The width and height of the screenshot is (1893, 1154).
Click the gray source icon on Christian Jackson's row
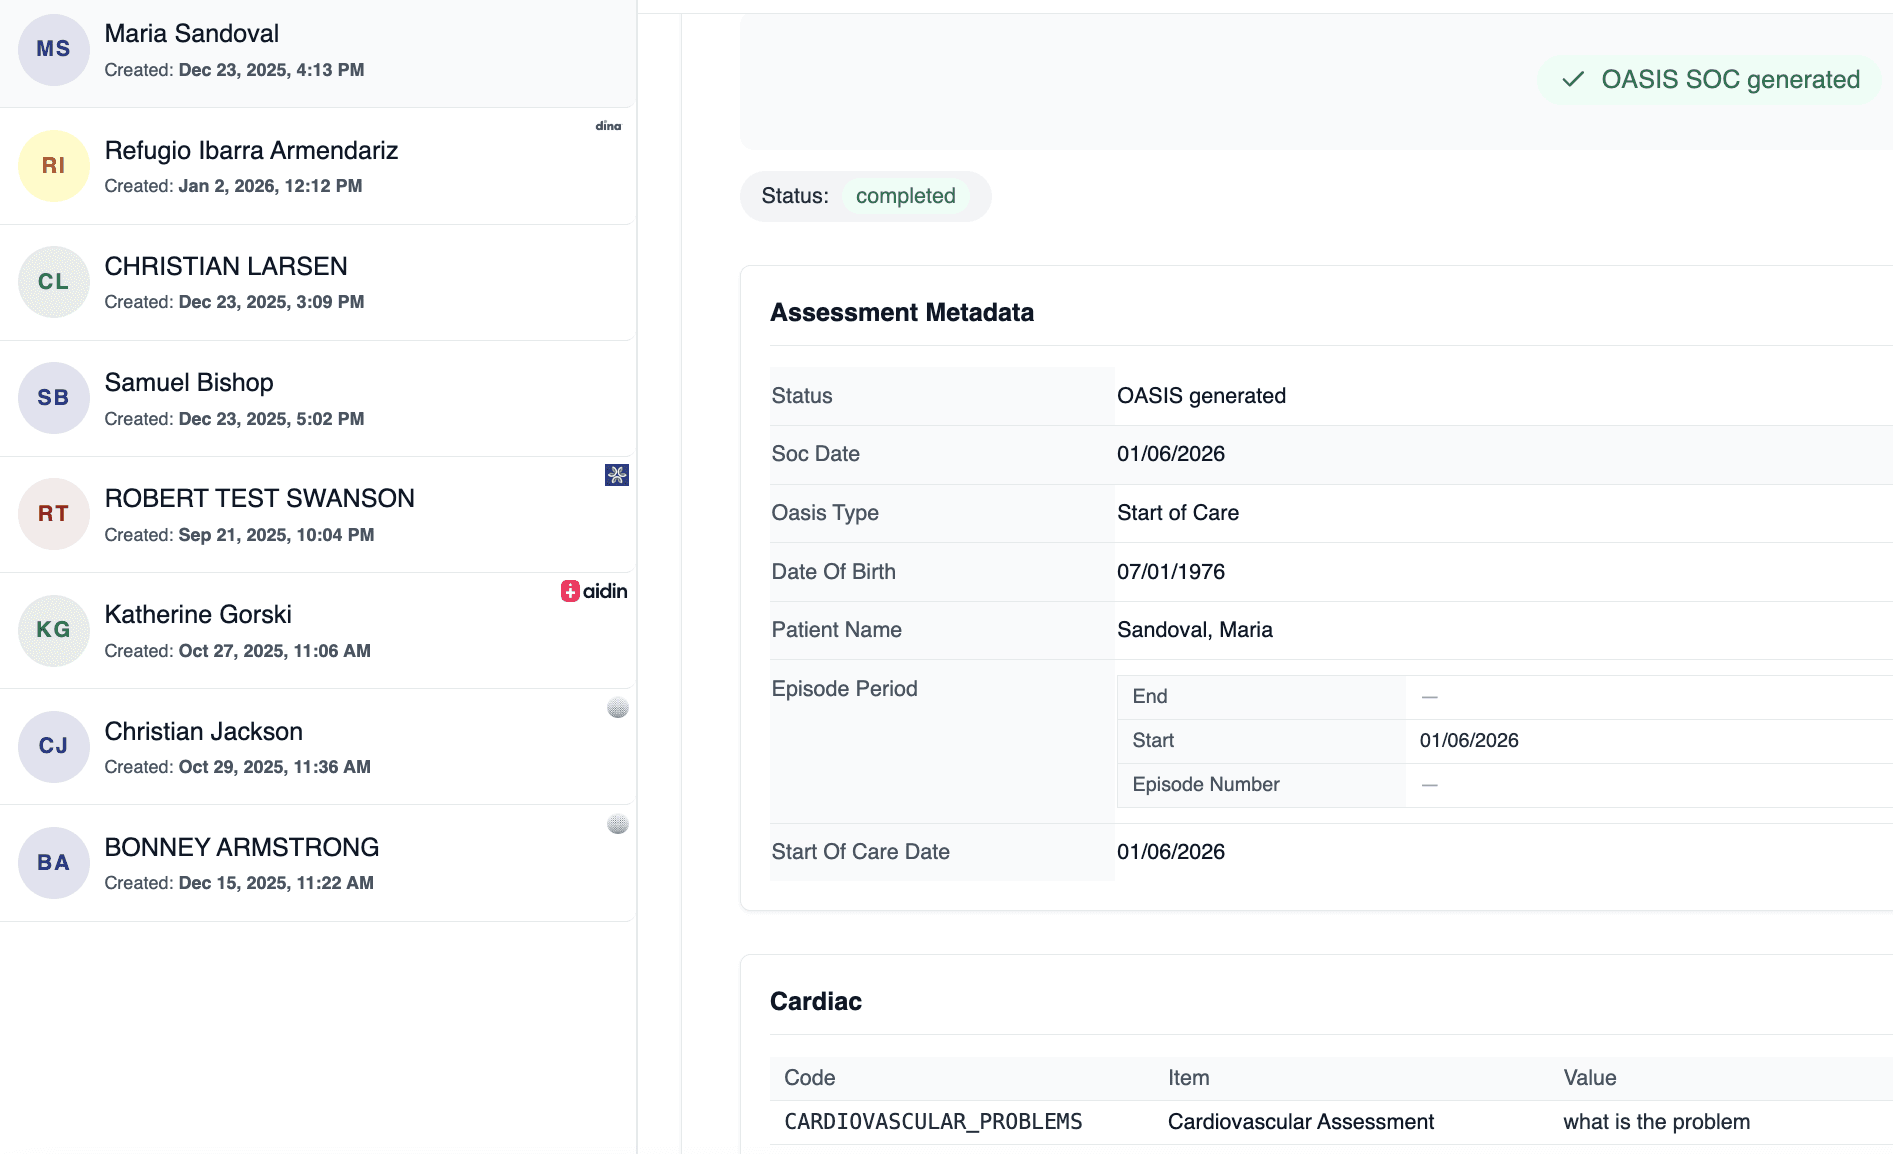pyautogui.click(x=618, y=708)
